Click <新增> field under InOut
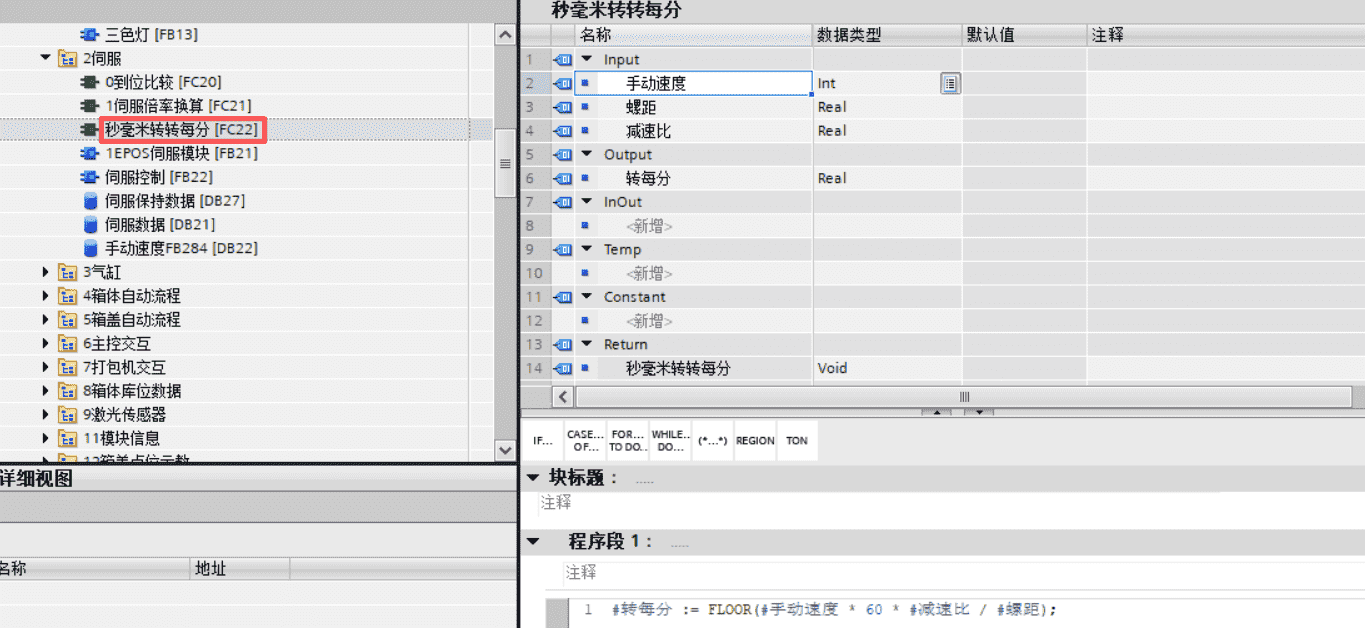 (x=649, y=226)
